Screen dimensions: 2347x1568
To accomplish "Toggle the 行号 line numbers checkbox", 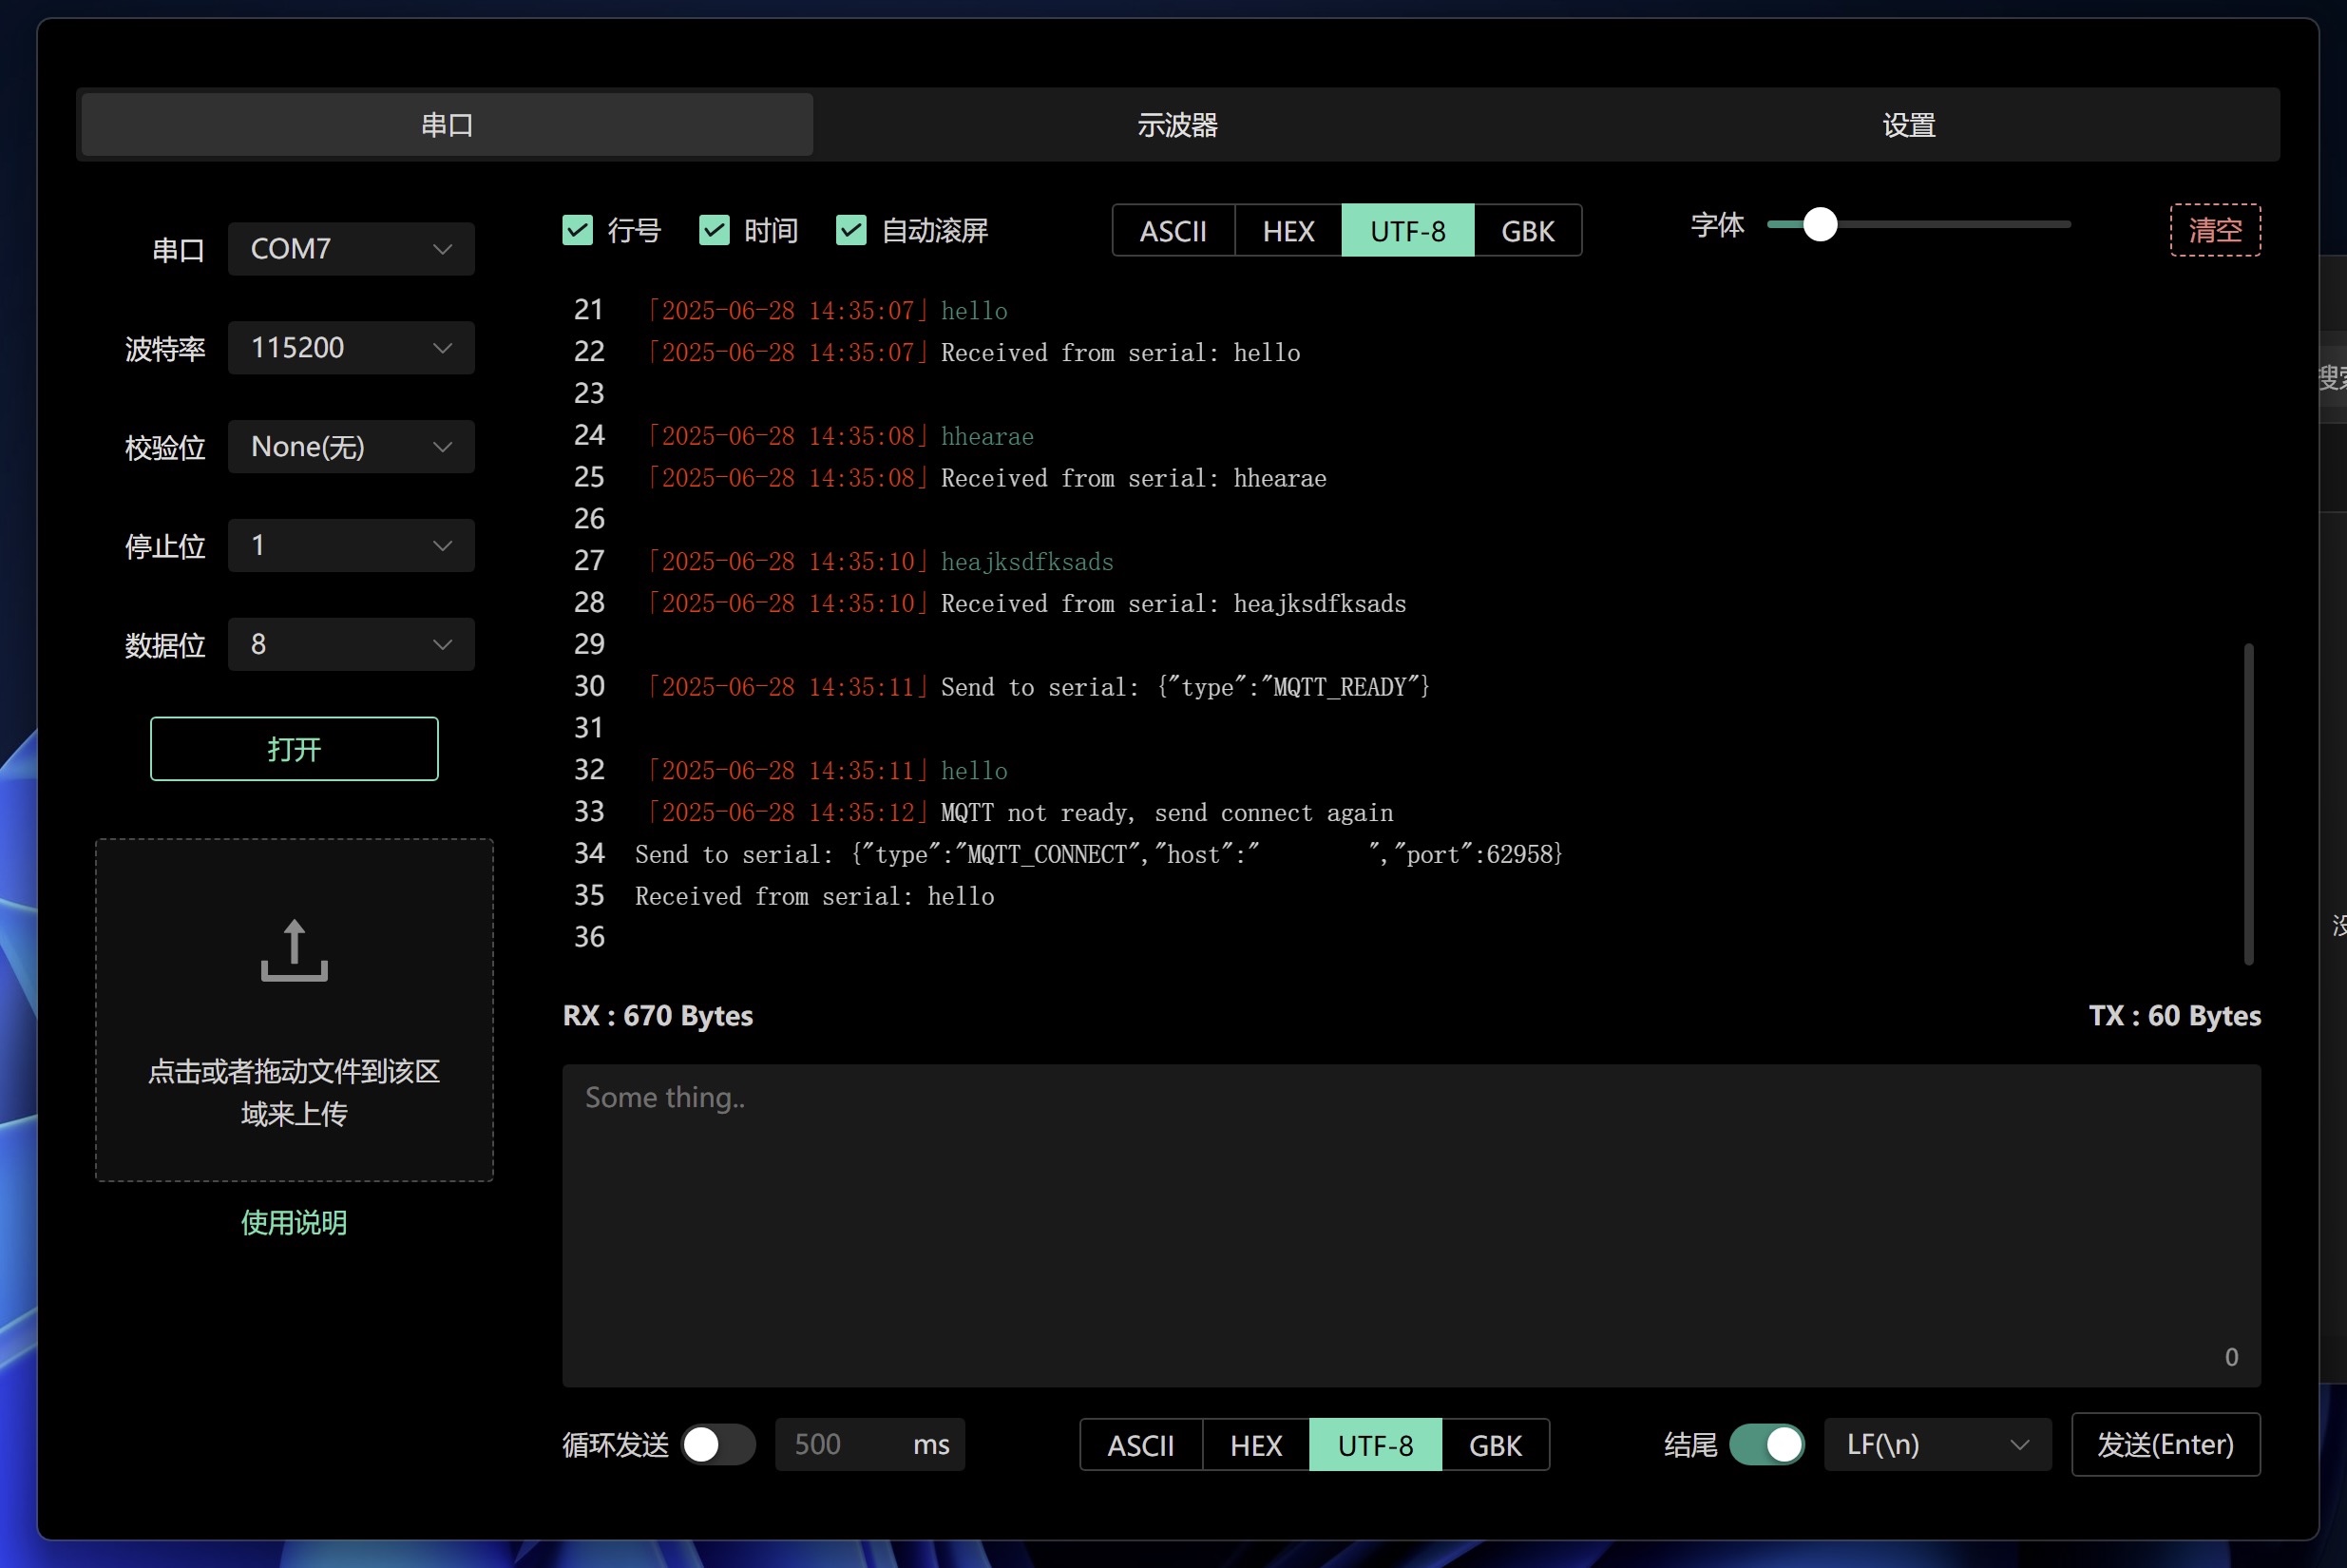I will coord(577,229).
